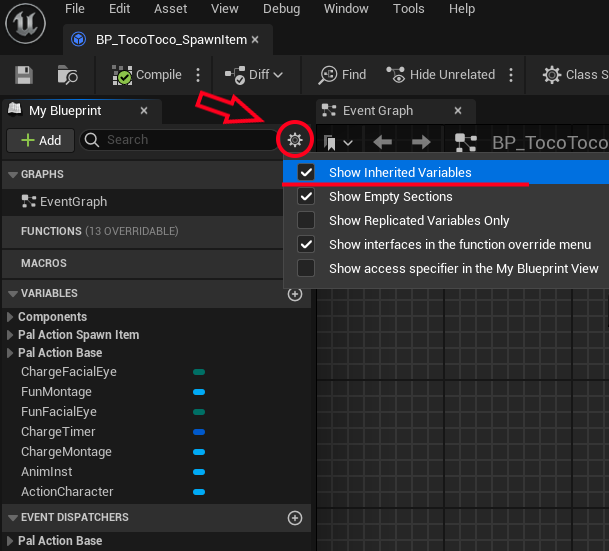The width and height of the screenshot is (609, 551).
Task: Click FunMontage variable type pill
Action: 199,392
